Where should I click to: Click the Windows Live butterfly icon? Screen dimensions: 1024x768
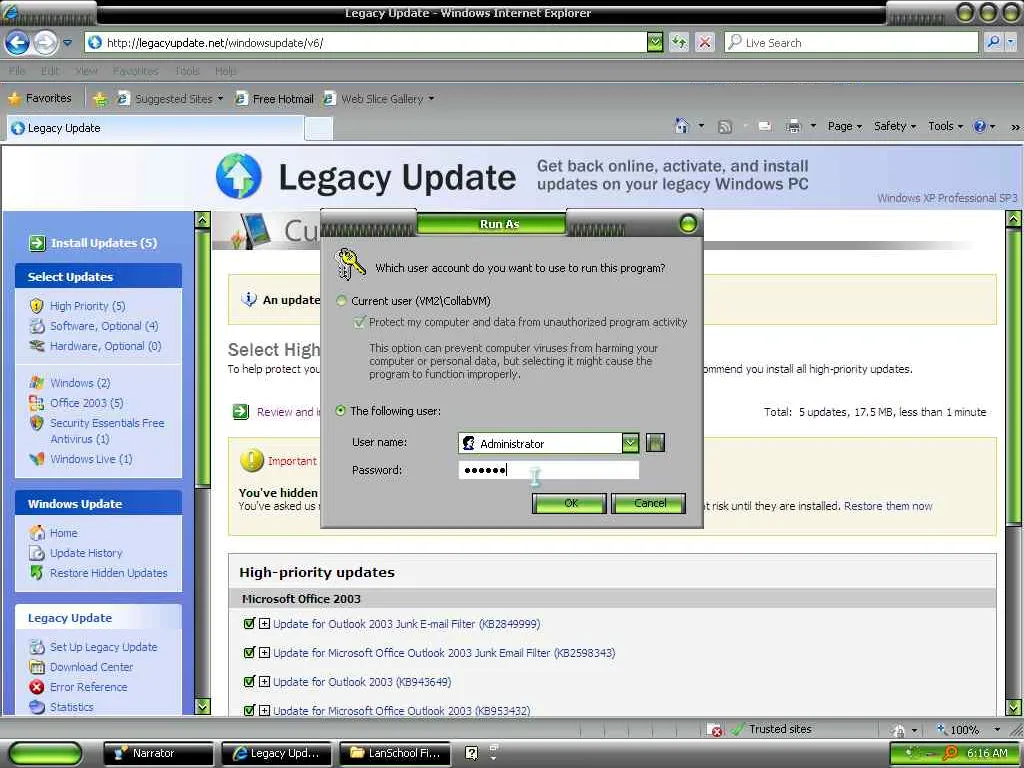(x=37, y=459)
